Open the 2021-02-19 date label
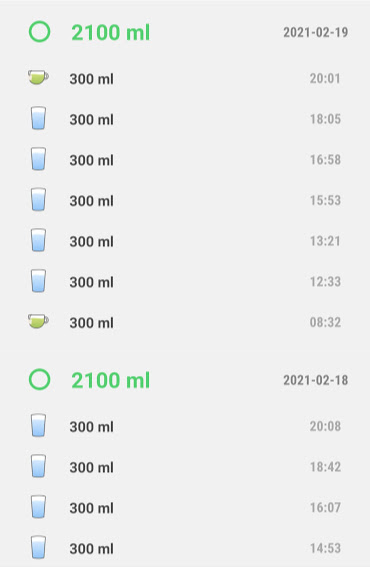Screen dimensions: 370x567 pyautogui.click(x=315, y=32)
